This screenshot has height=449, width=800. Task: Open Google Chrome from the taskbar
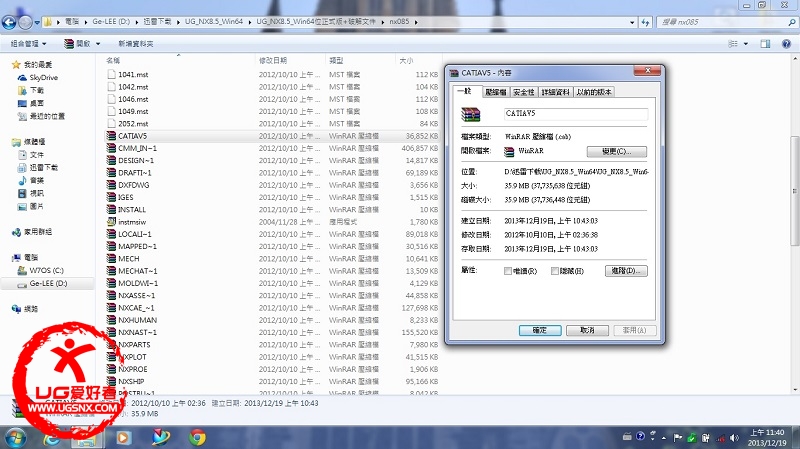tap(197, 437)
